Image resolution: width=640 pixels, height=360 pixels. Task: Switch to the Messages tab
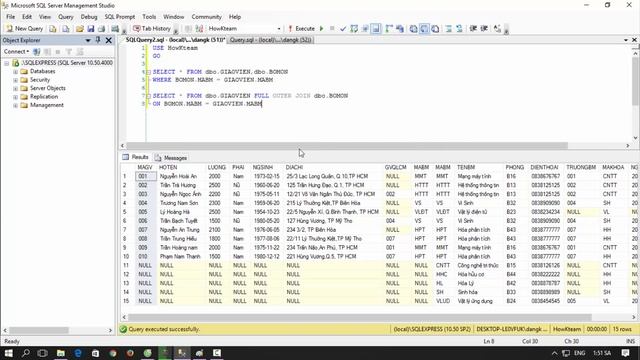coord(171,158)
